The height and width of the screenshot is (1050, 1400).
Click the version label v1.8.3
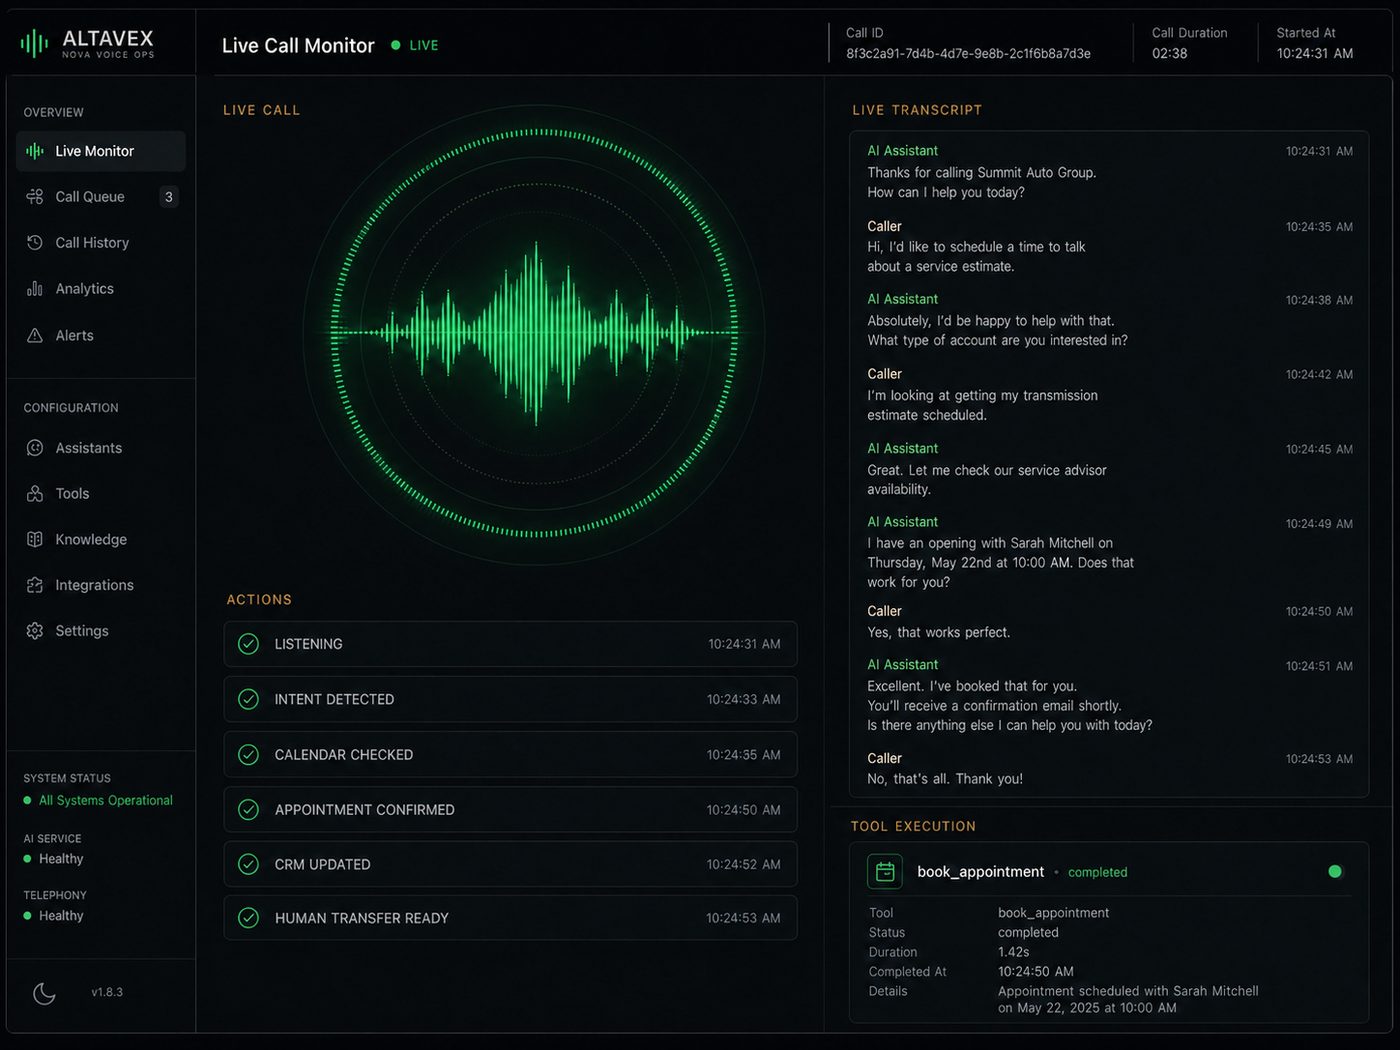click(x=107, y=993)
